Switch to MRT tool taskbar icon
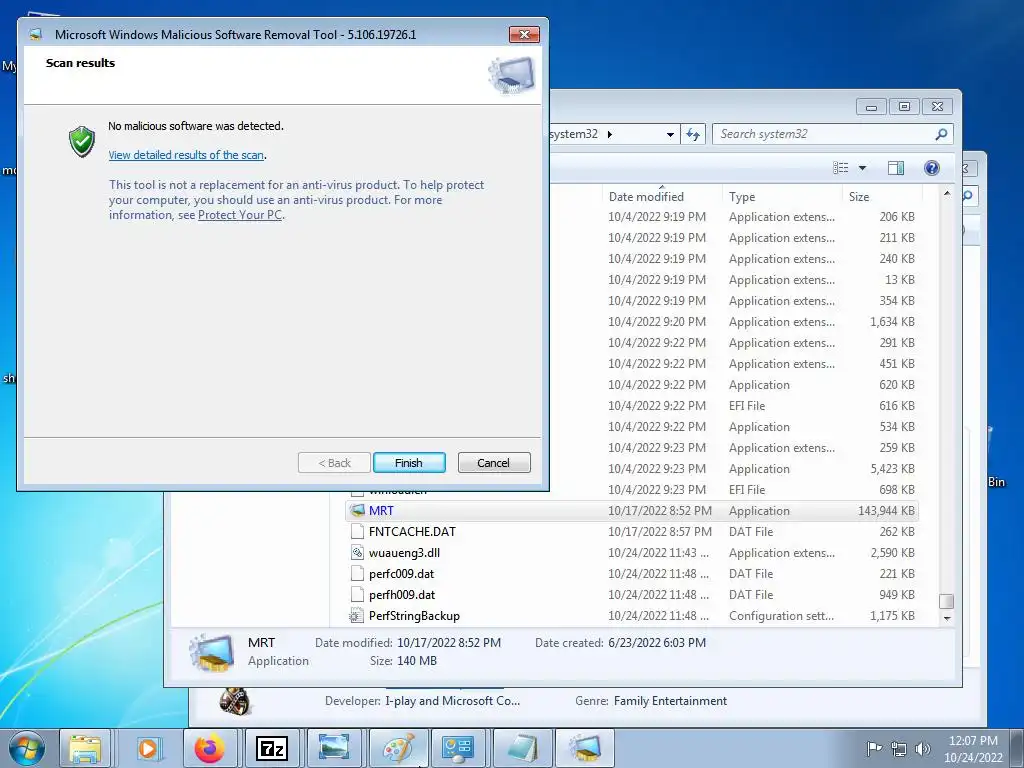 pyautogui.click(x=585, y=748)
